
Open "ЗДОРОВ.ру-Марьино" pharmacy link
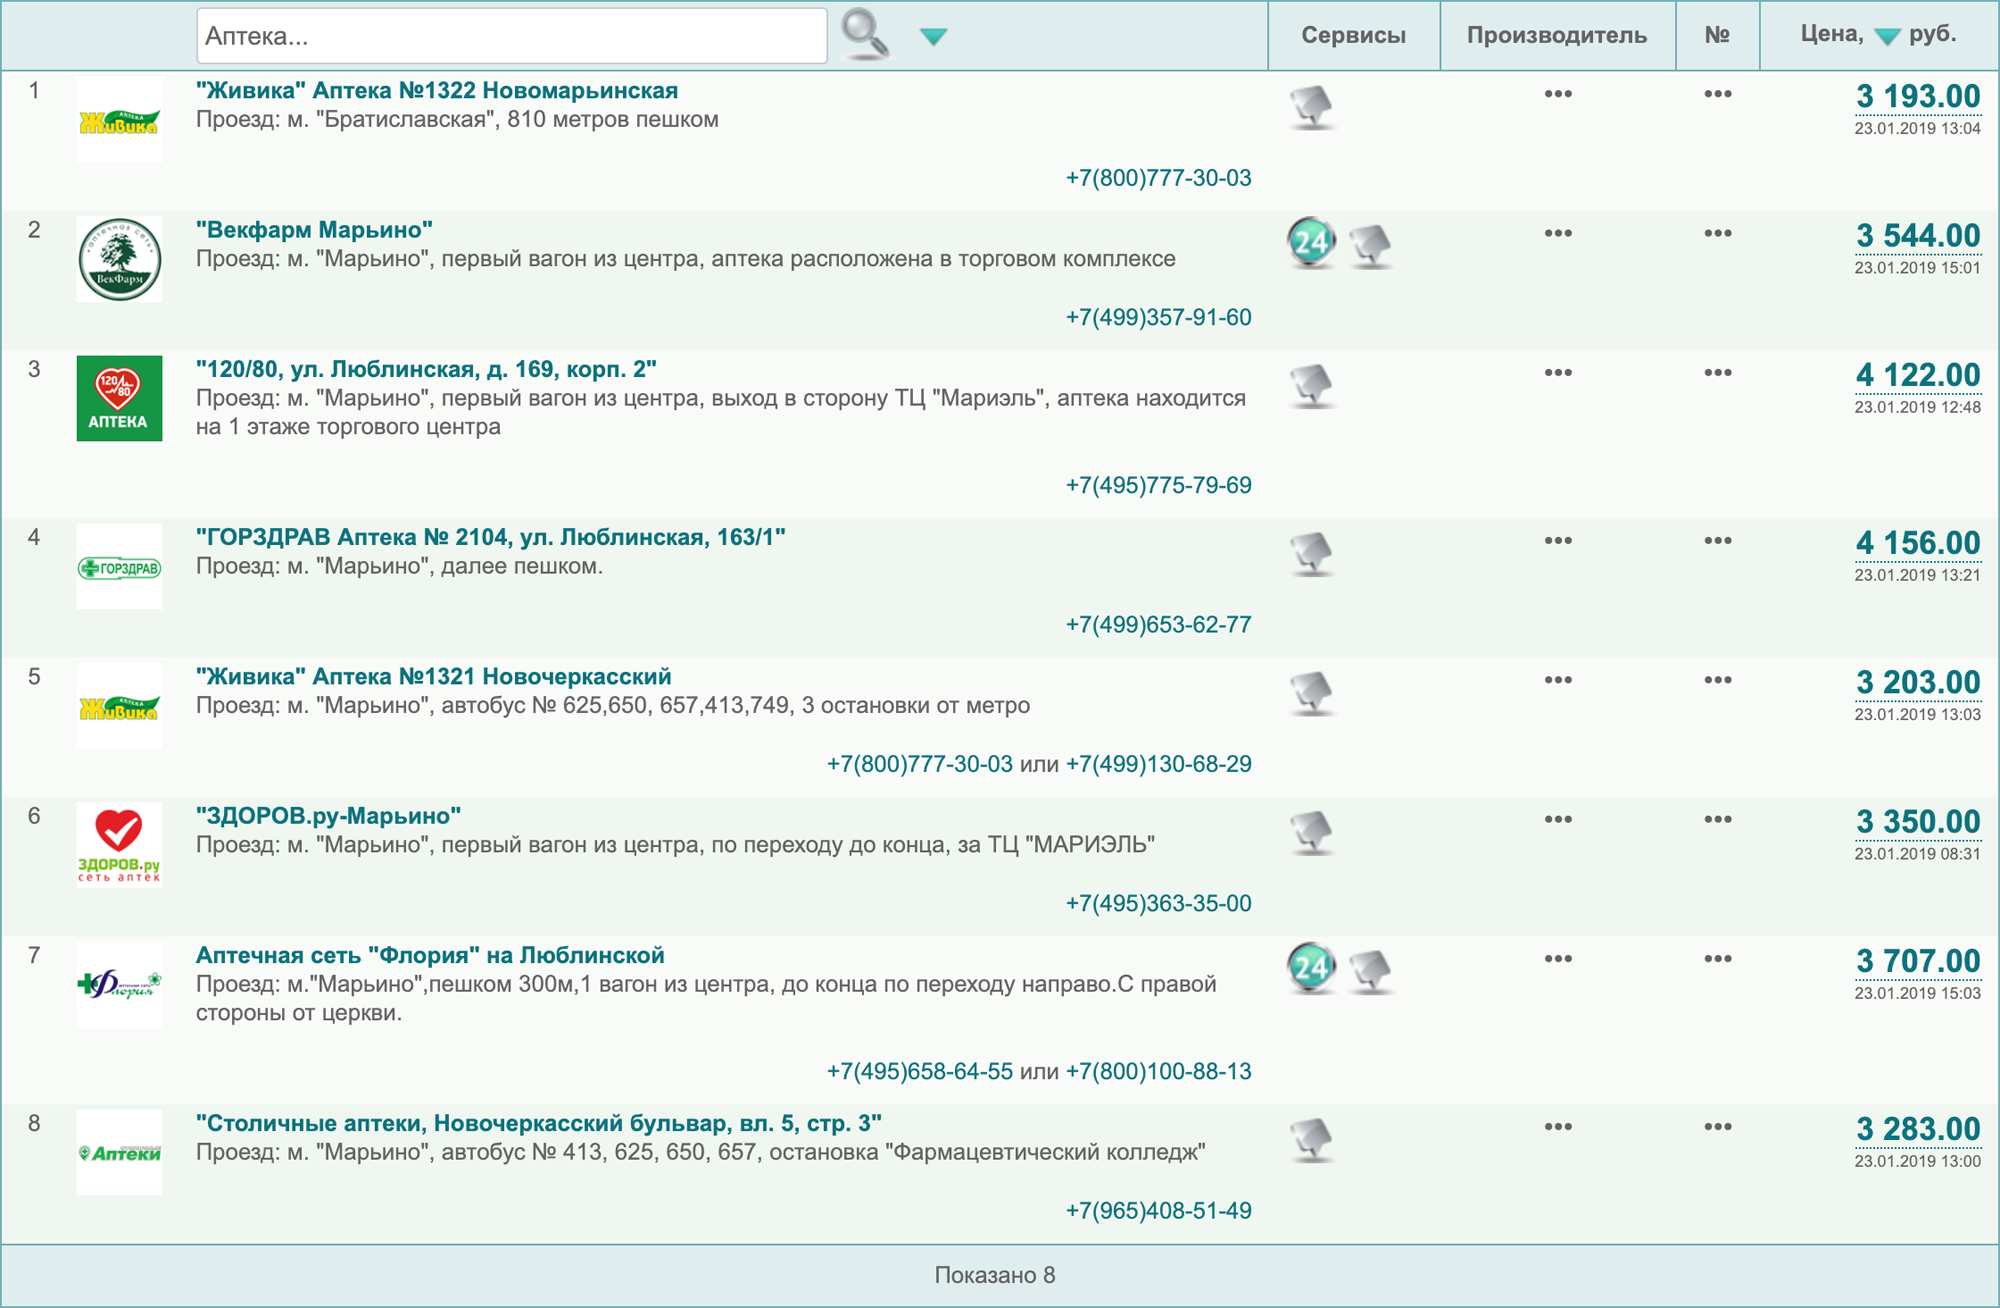(x=328, y=815)
